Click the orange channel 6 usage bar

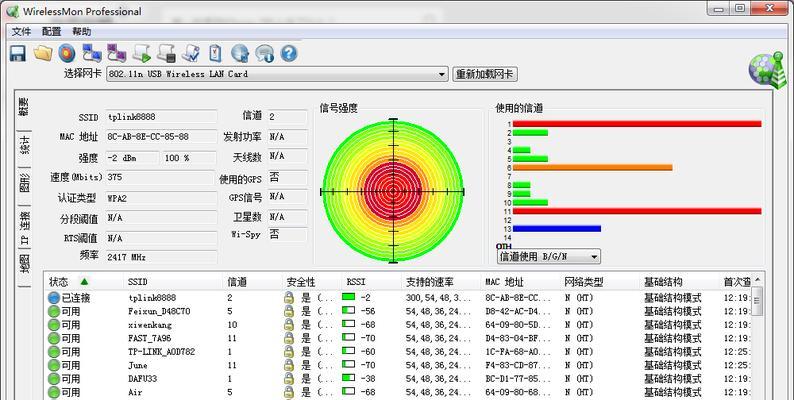pyautogui.click(x=592, y=168)
